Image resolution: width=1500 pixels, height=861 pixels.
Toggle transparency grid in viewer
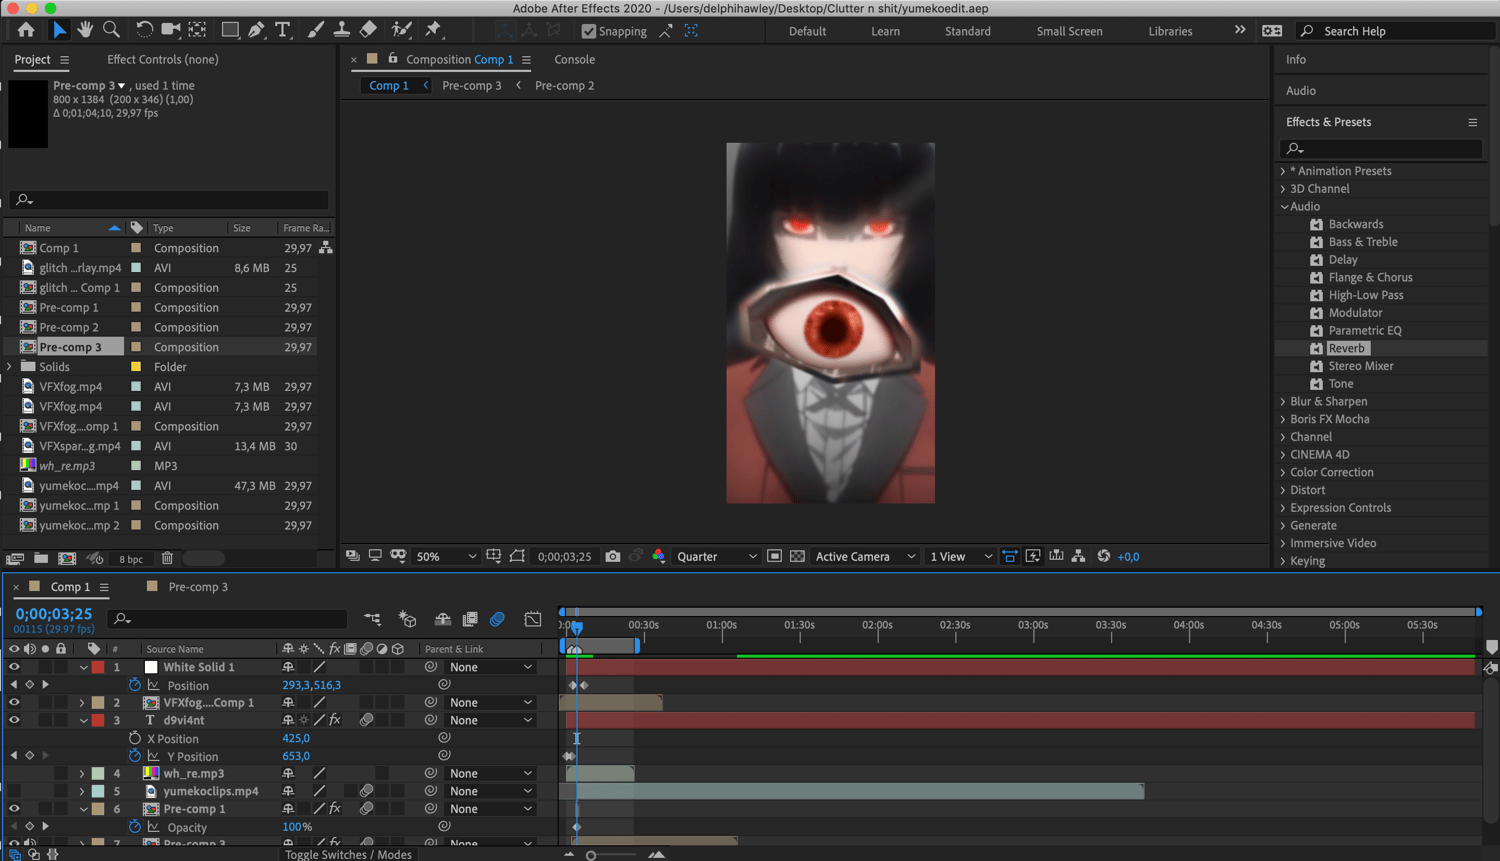pyautogui.click(x=797, y=556)
